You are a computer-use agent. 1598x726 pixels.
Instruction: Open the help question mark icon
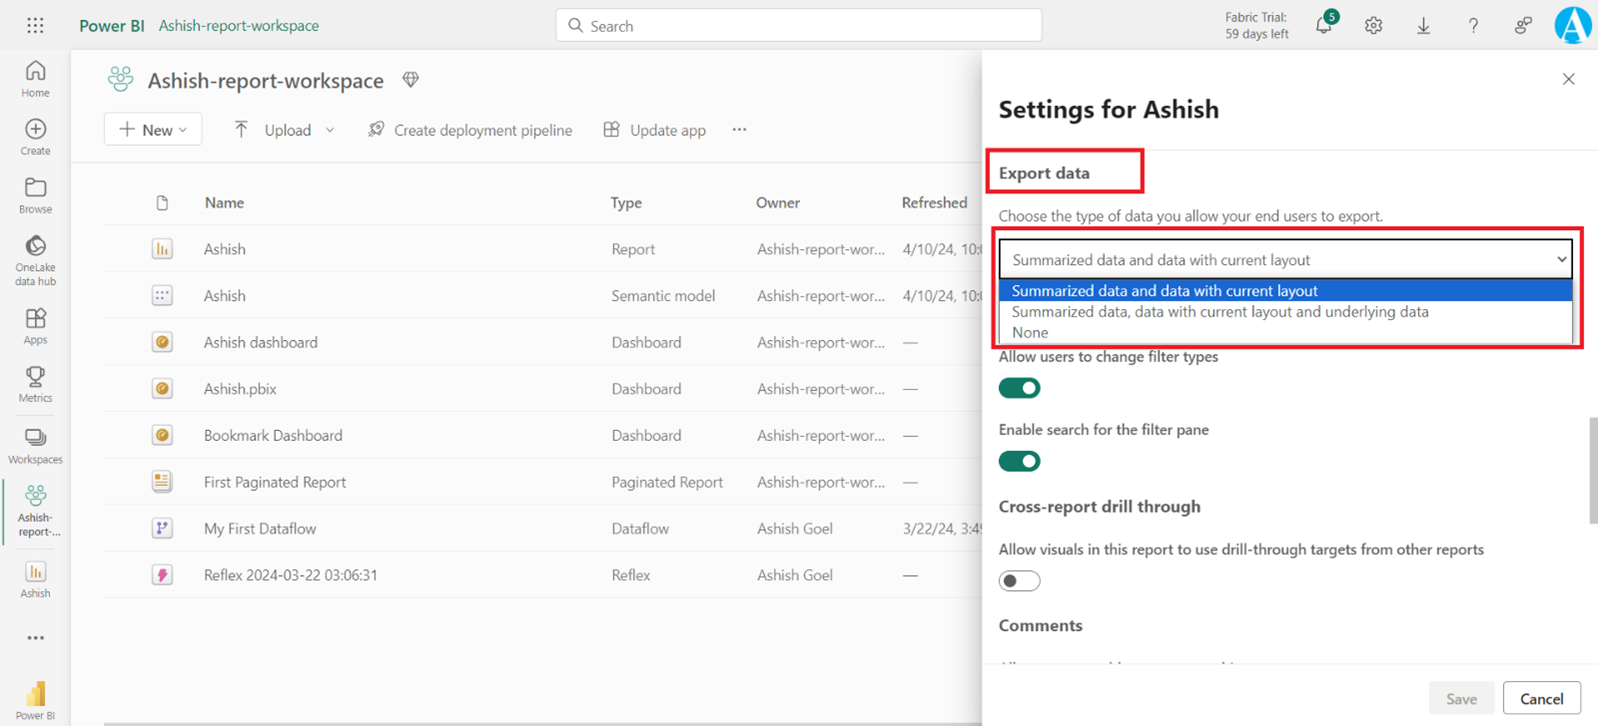pyautogui.click(x=1472, y=26)
